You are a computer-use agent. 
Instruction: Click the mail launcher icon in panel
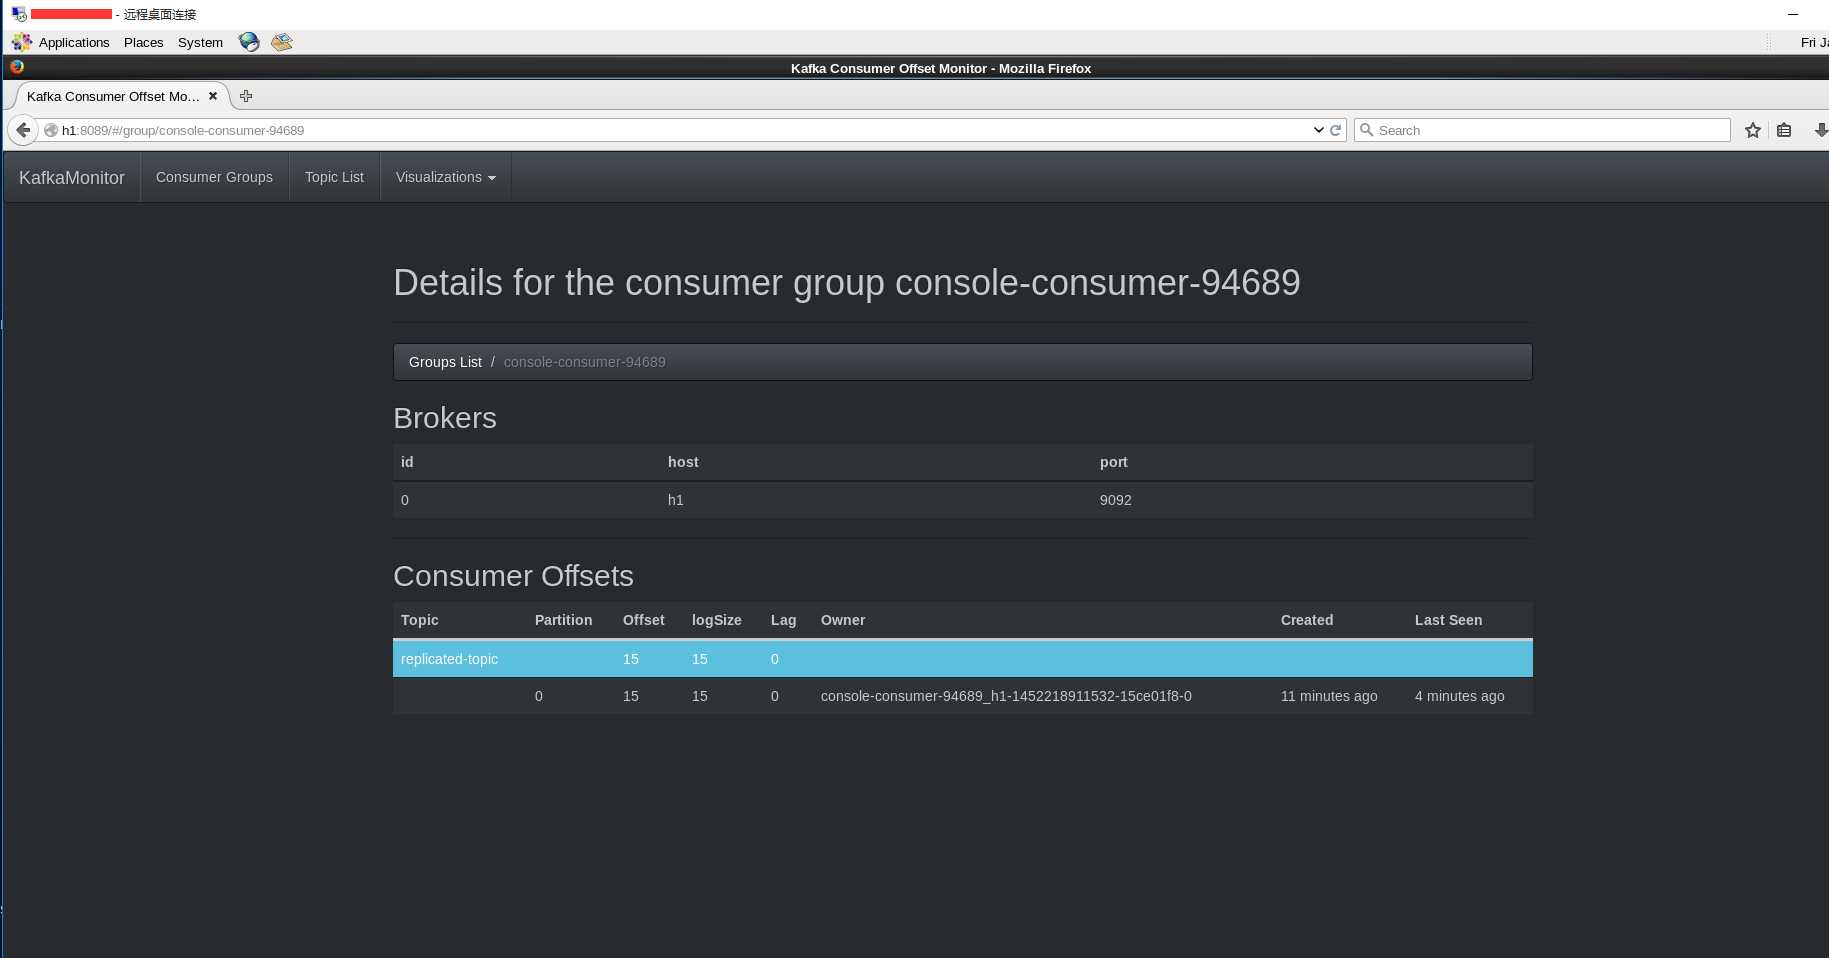(x=282, y=42)
